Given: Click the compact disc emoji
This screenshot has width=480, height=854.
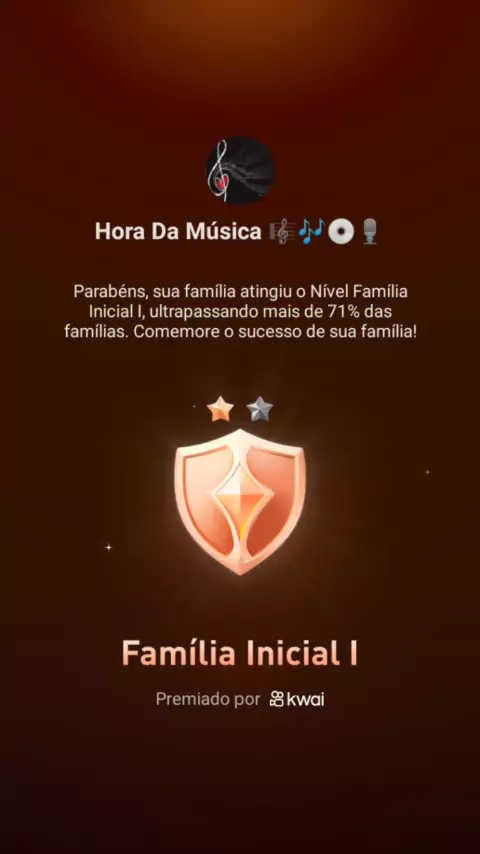Looking at the screenshot, I should [342, 231].
